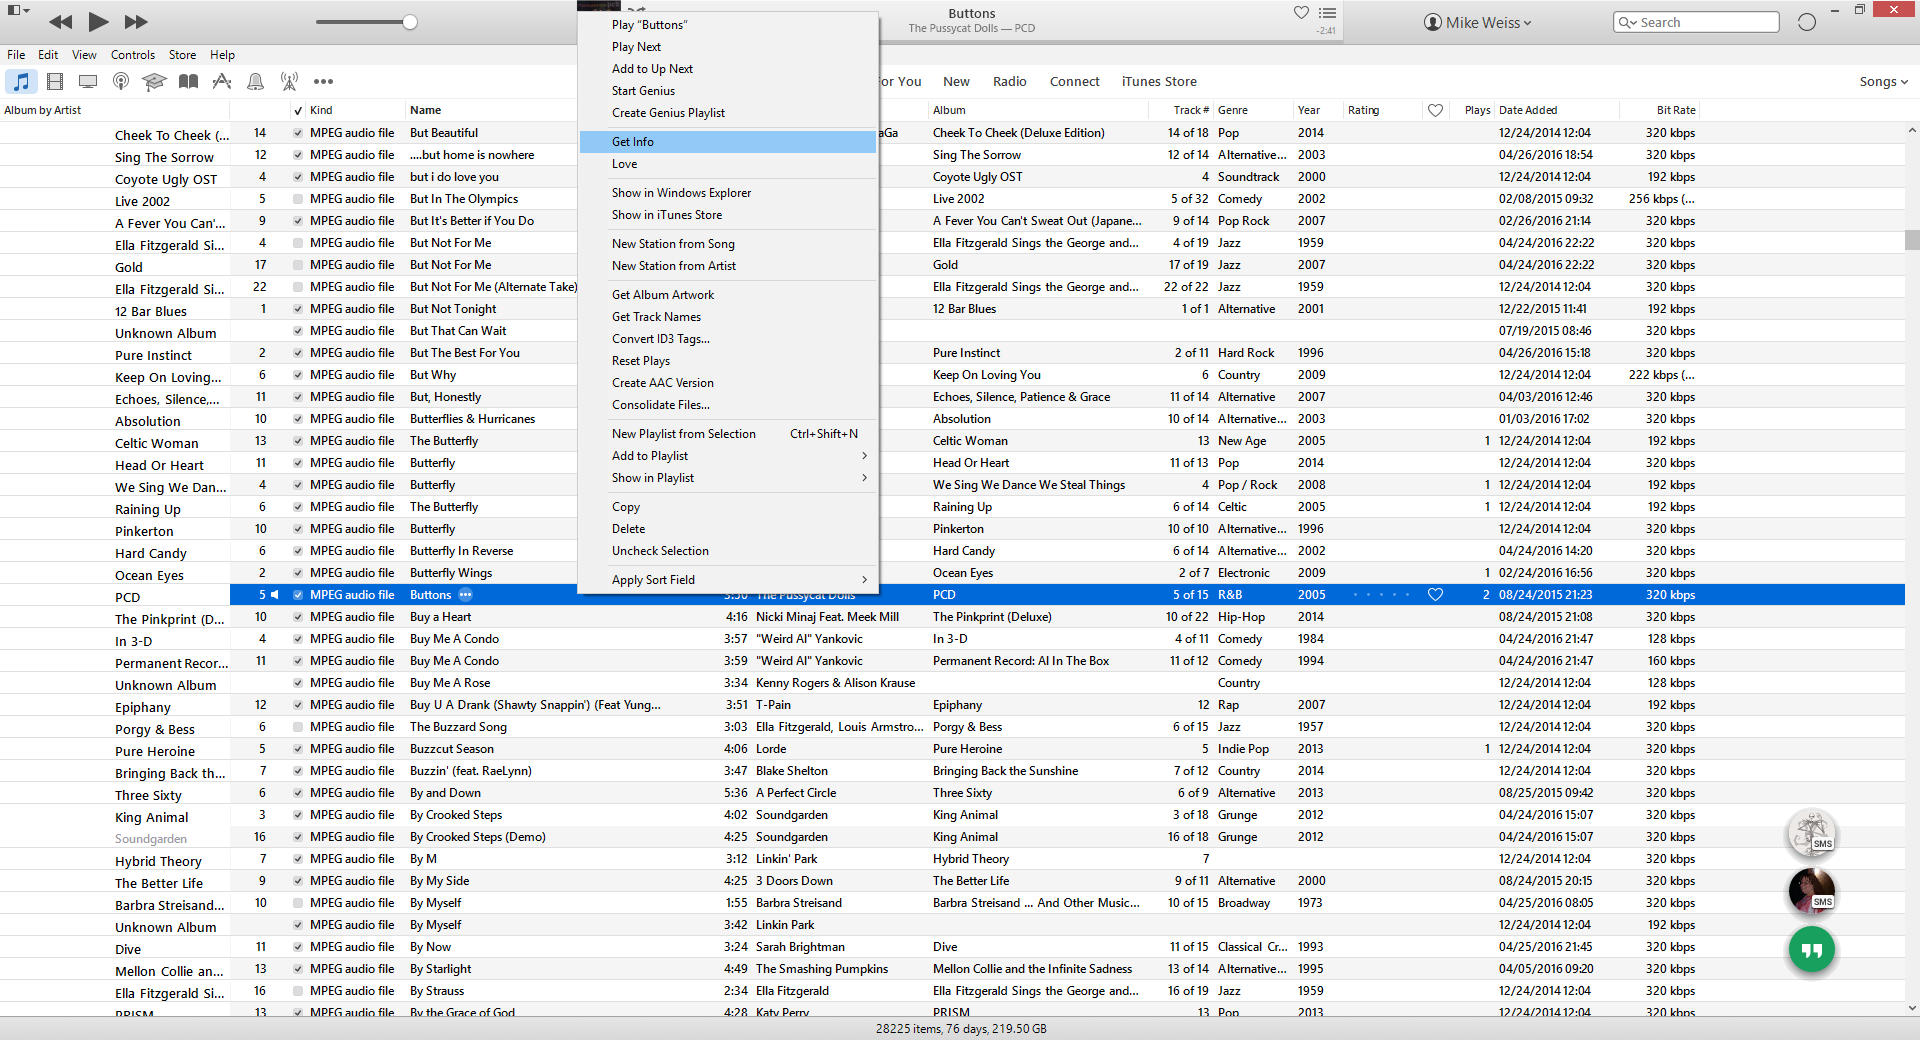
Task: Open the iTunes U graduation cap icon
Action: point(154,81)
